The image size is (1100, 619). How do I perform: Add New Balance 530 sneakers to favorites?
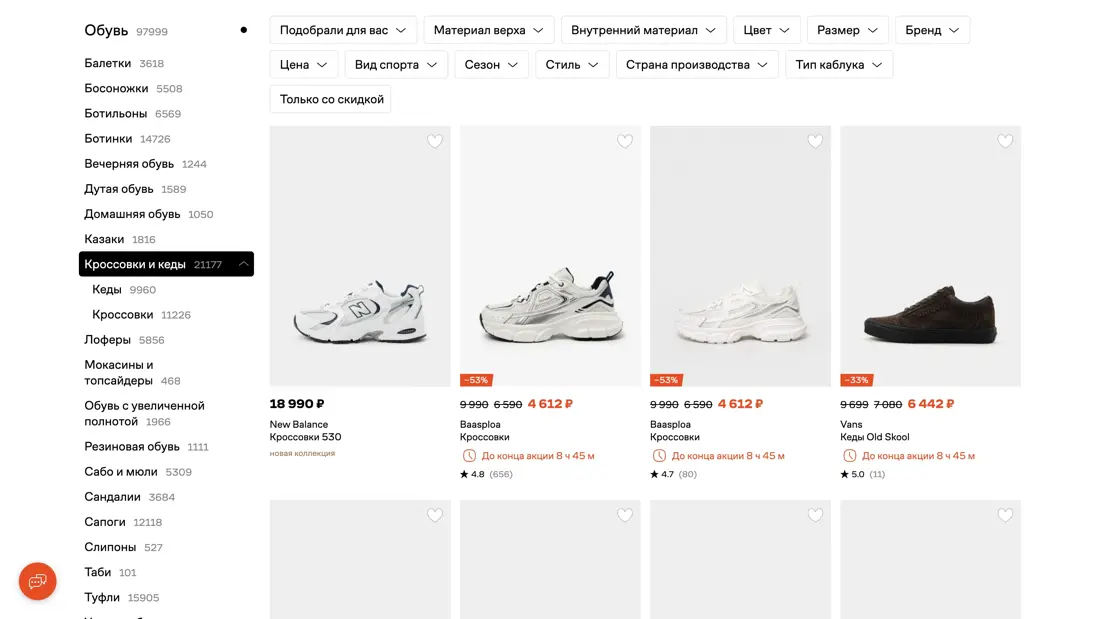pyautogui.click(x=435, y=141)
